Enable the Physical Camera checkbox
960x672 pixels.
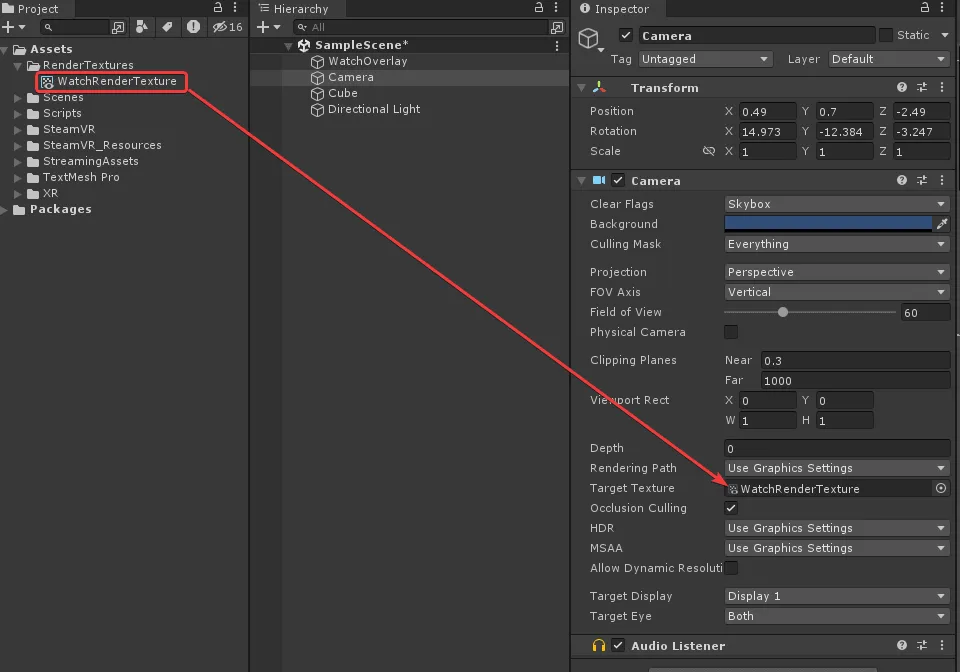coord(731,332)
